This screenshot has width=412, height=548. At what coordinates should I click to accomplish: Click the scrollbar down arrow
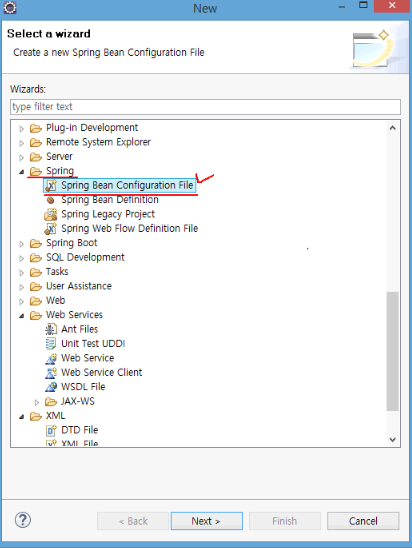pyautogui.click(x=392, y=439)
